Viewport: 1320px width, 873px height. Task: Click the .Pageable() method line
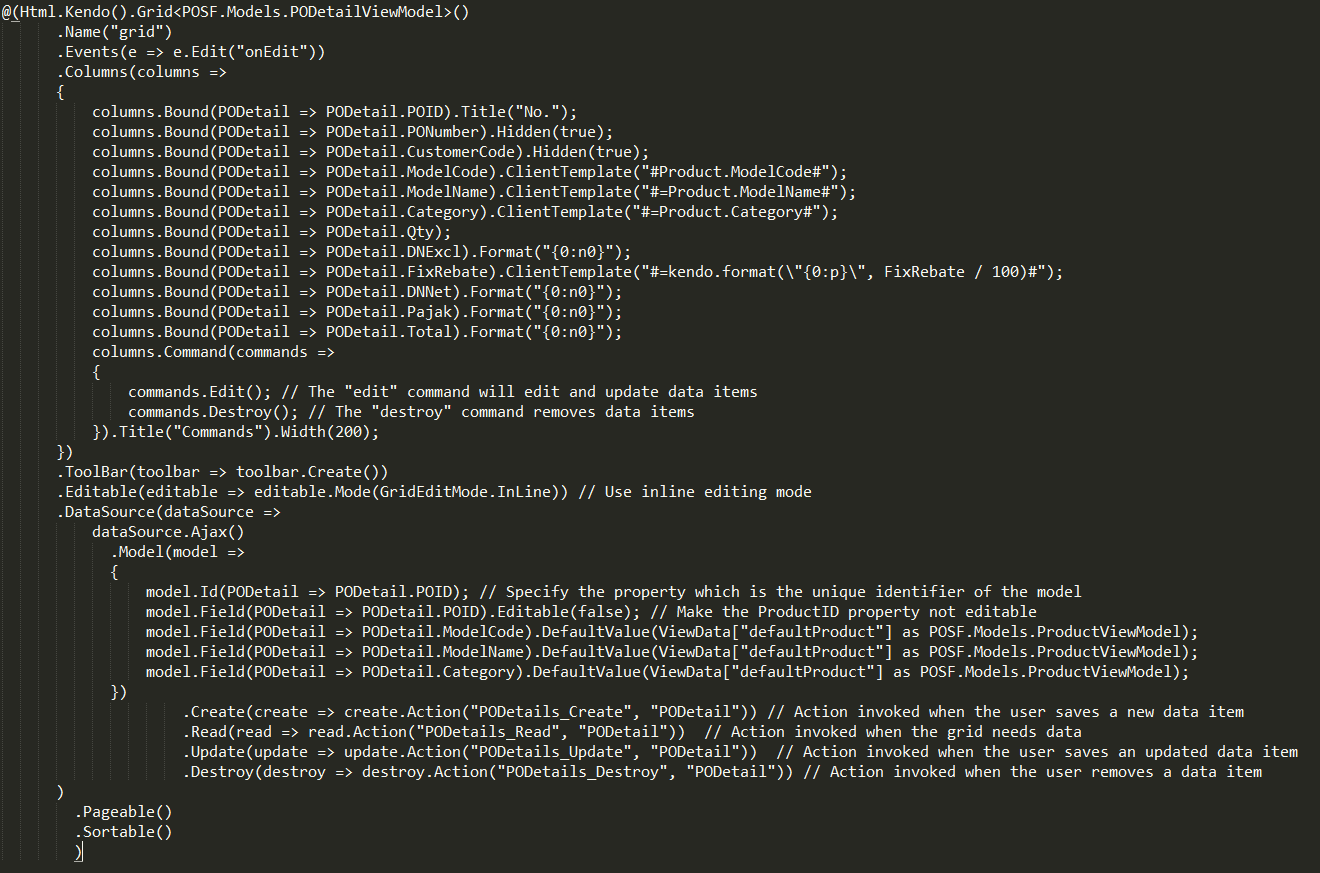(x=123, y=811)
